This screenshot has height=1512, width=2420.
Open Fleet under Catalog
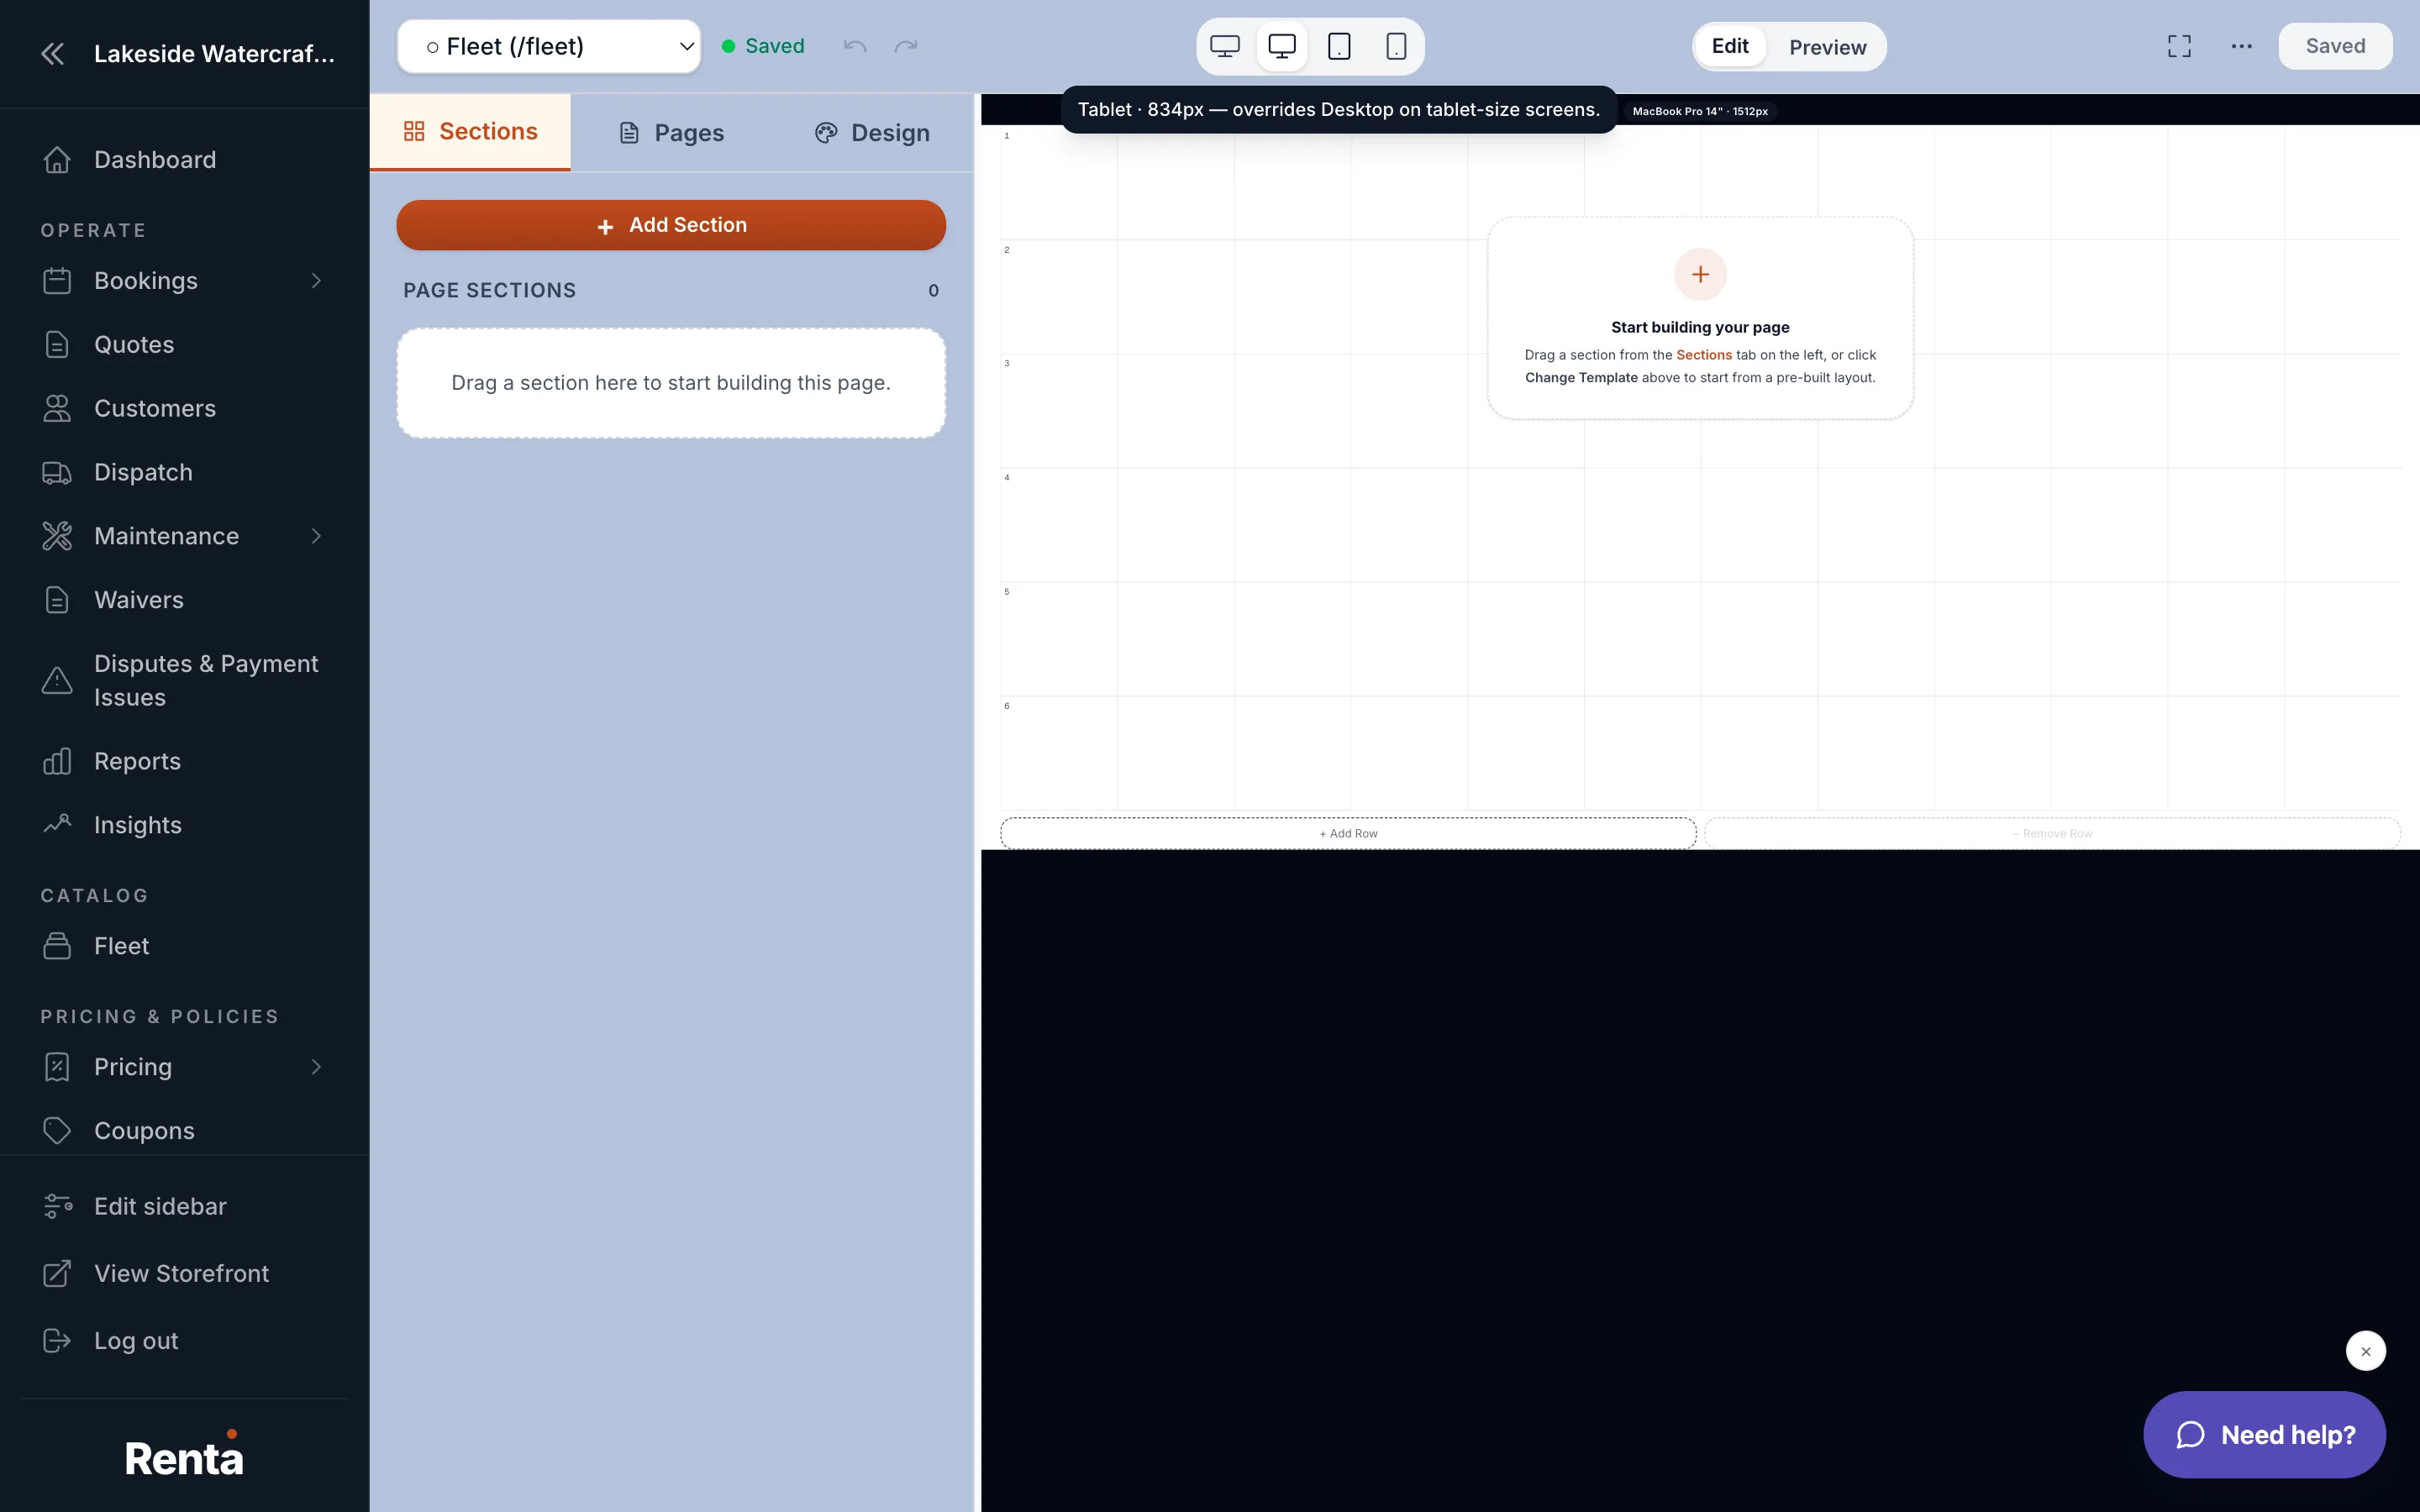pyautogui.click(x=121, y=946)
